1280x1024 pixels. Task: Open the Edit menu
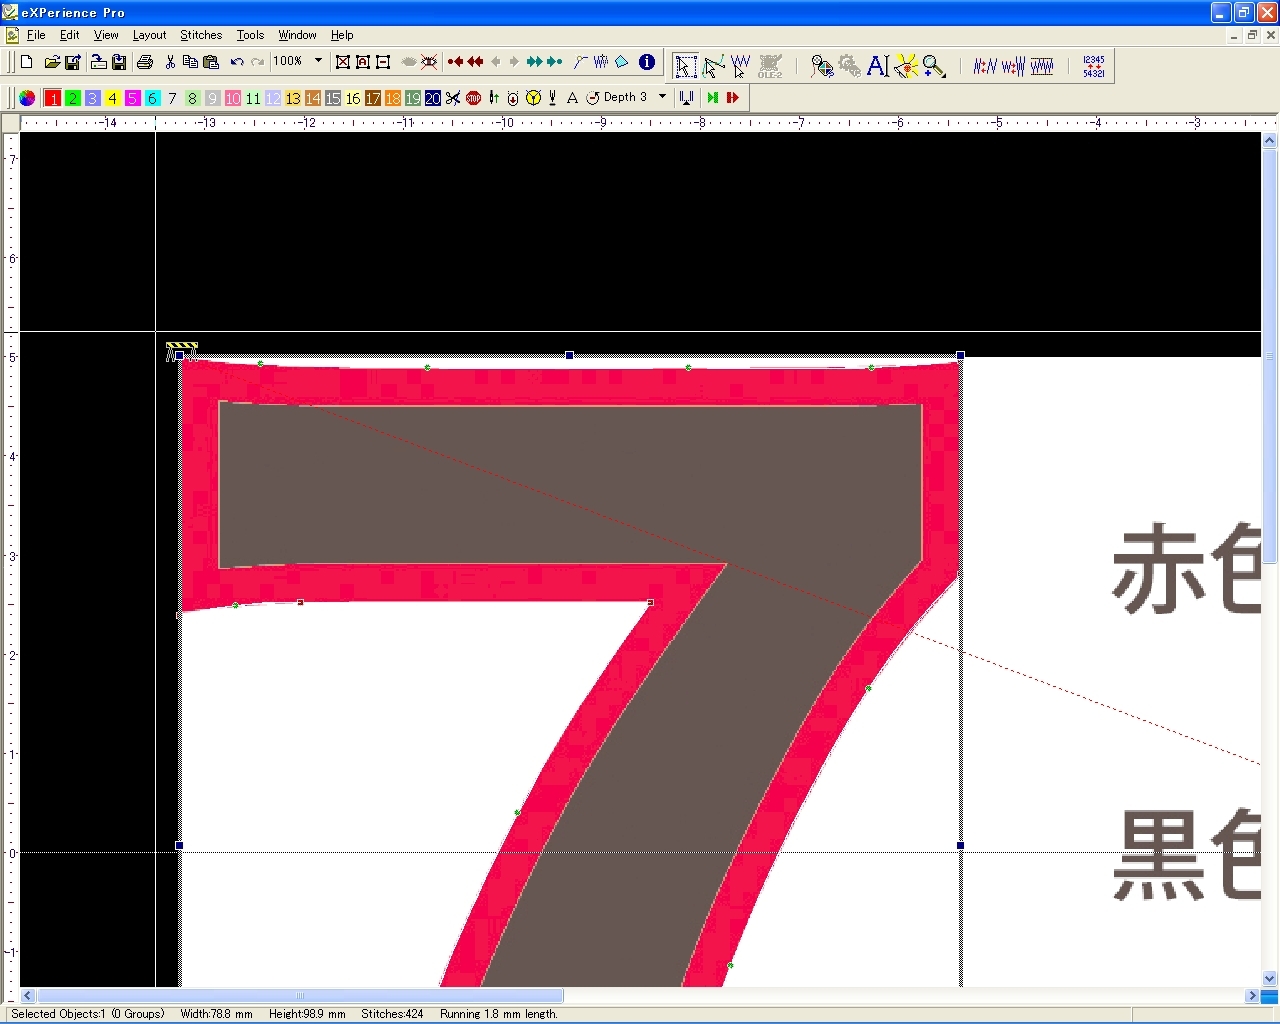69,35
